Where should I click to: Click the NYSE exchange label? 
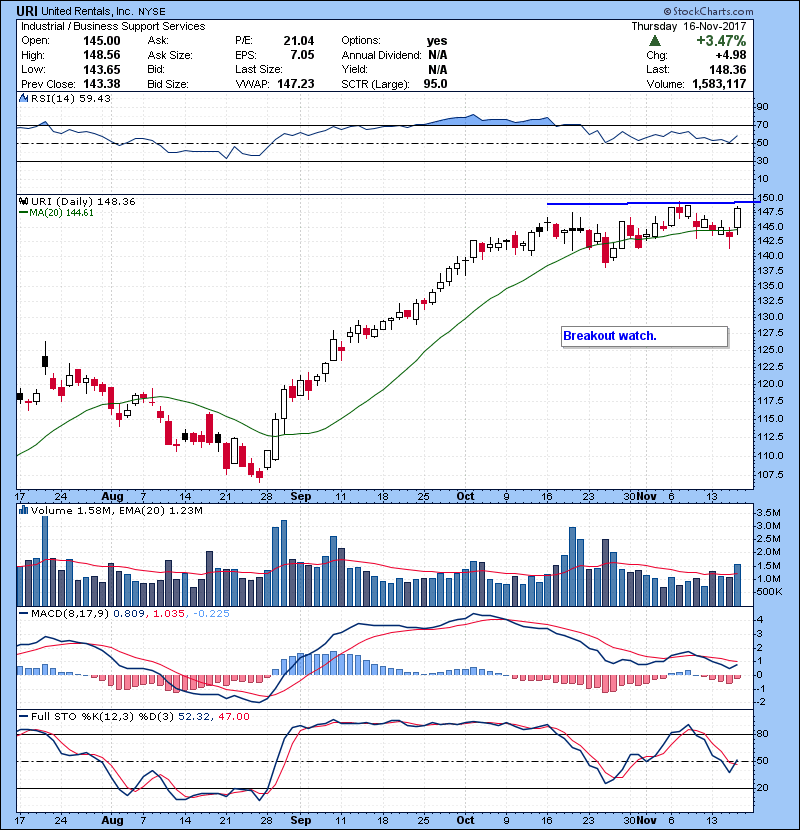(152, 12)
